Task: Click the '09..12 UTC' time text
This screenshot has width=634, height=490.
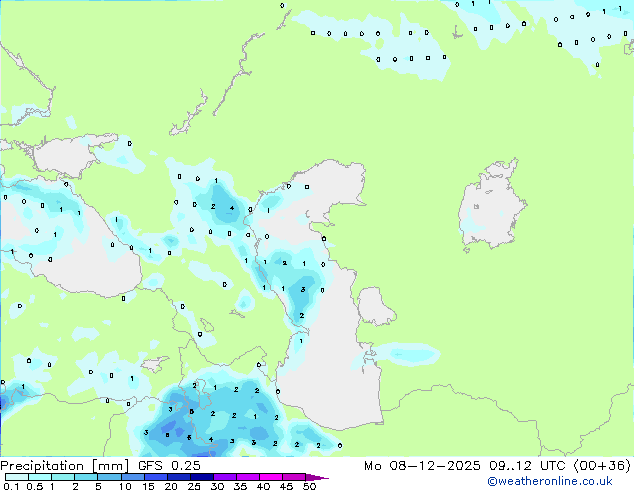Action: coord(527,466)
